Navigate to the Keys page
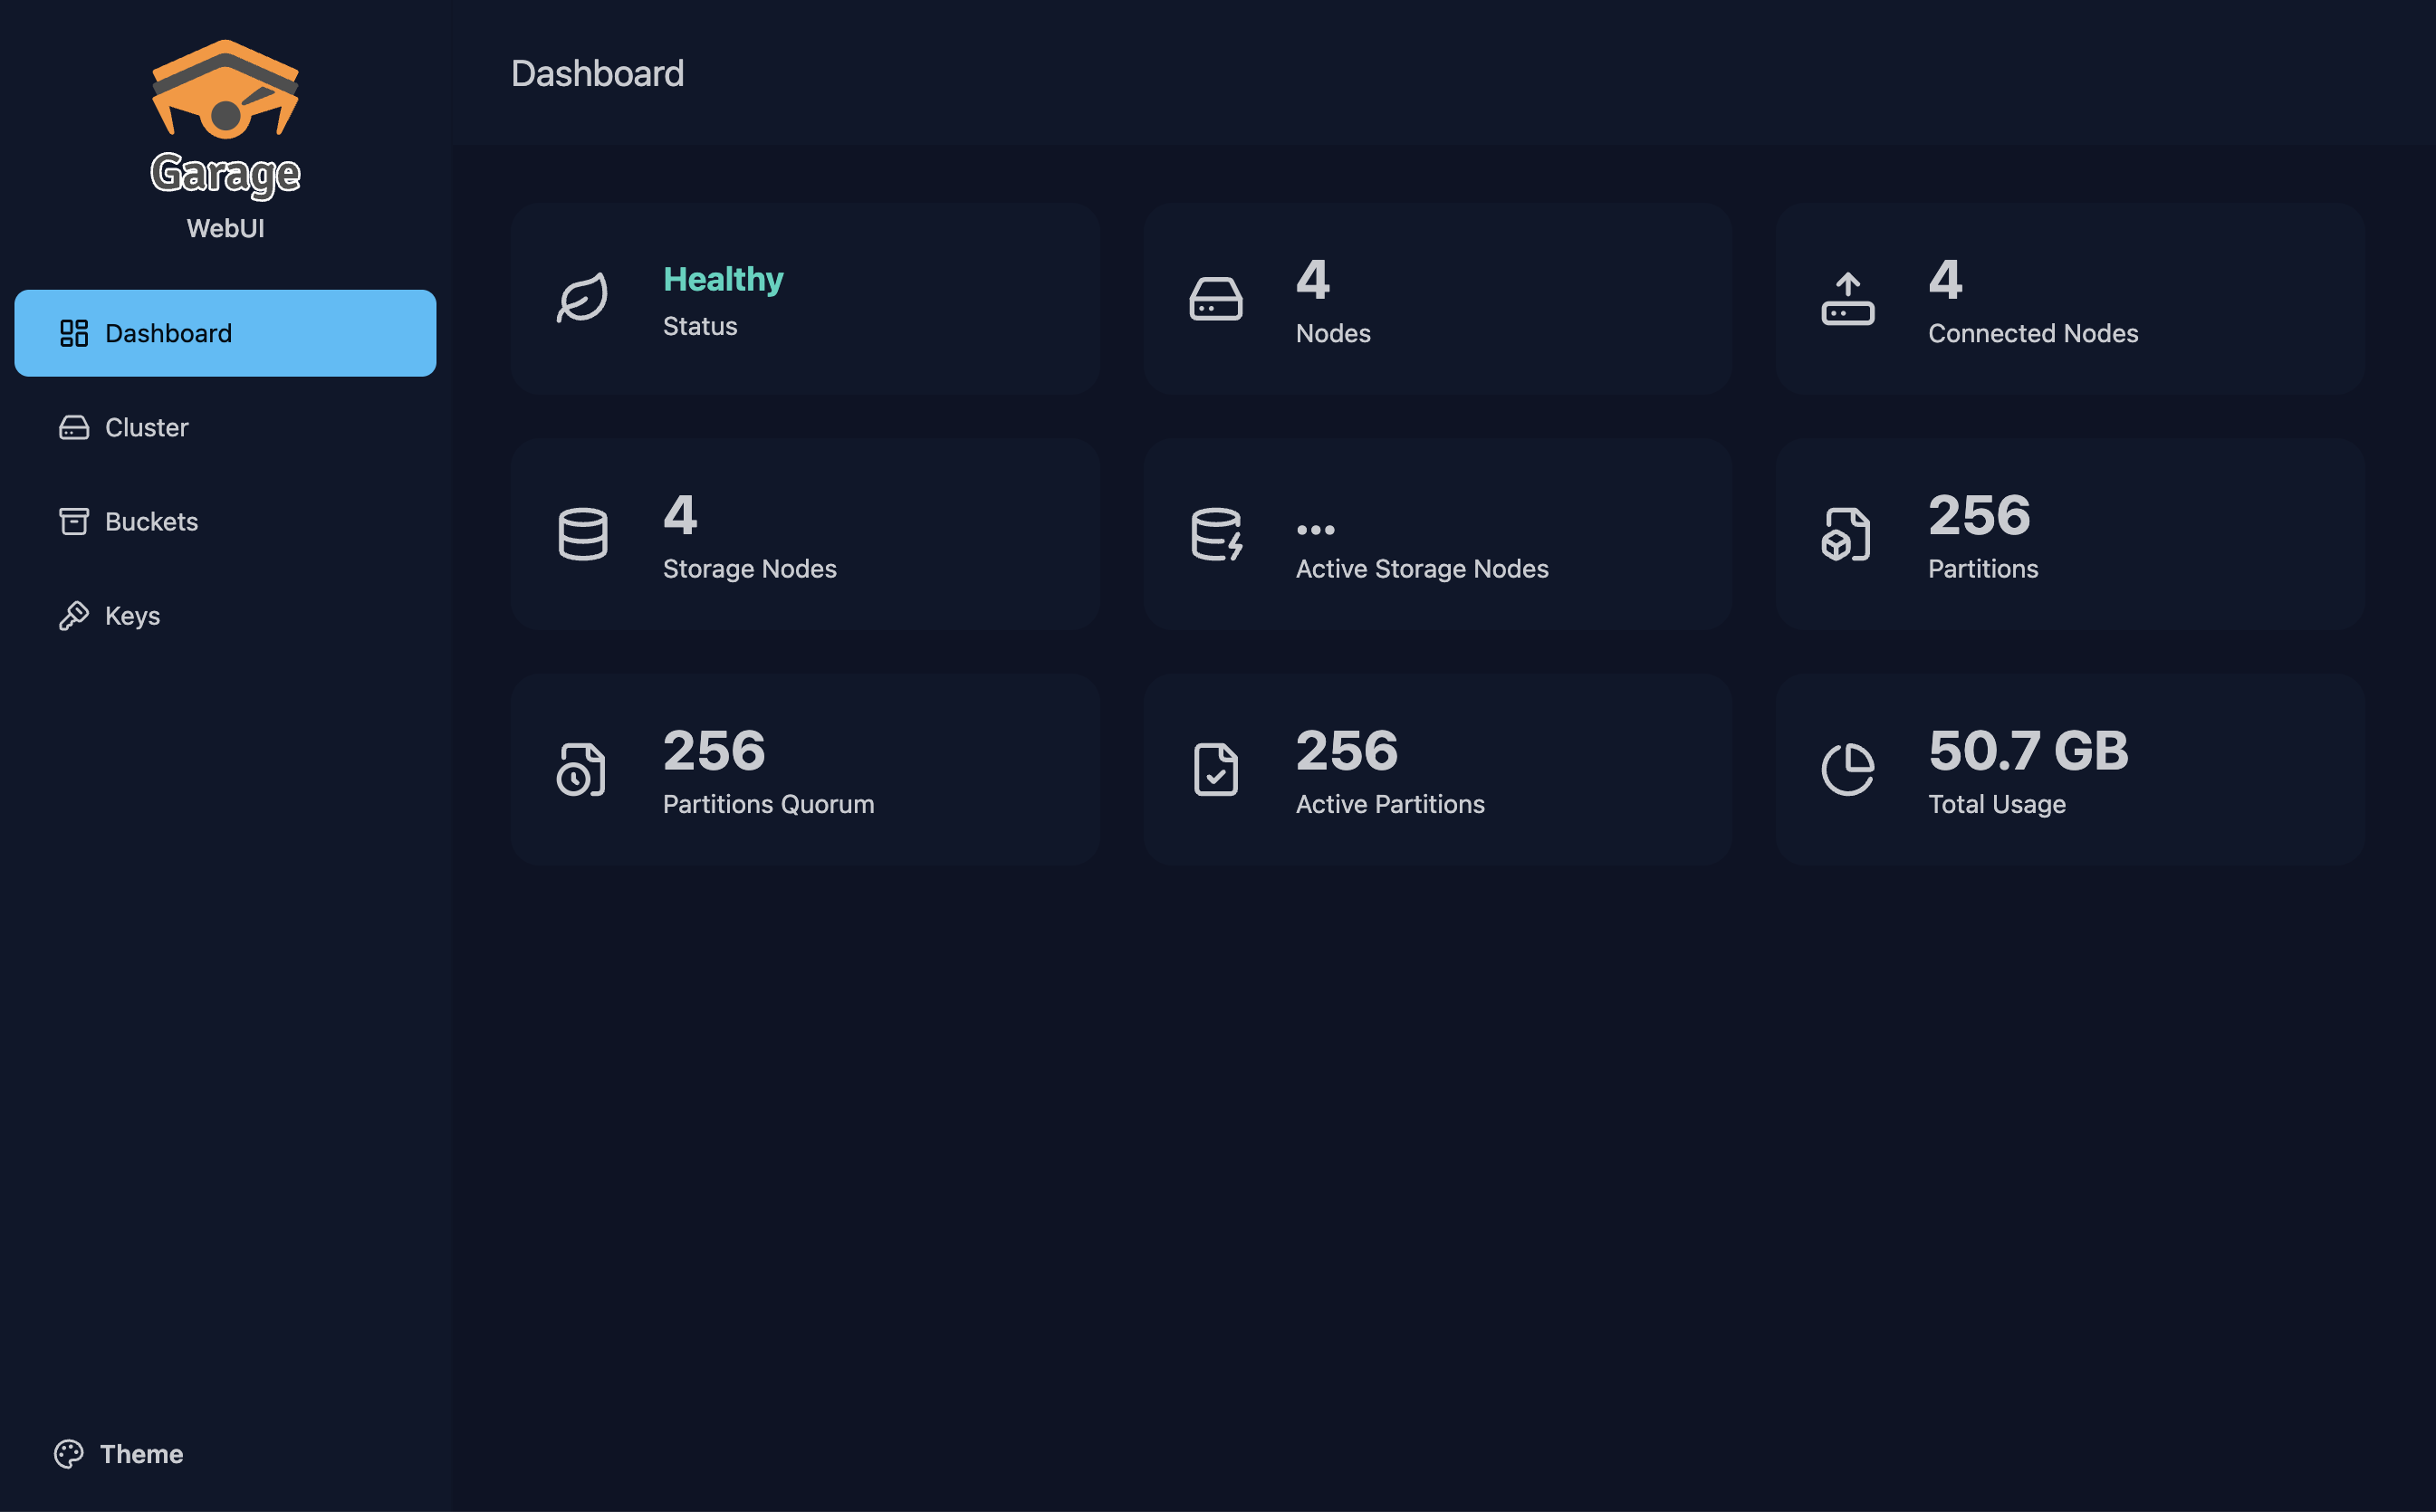The width and height of the screenshot is (2436, 1512). pyautogui.click(x=131, y=615)
